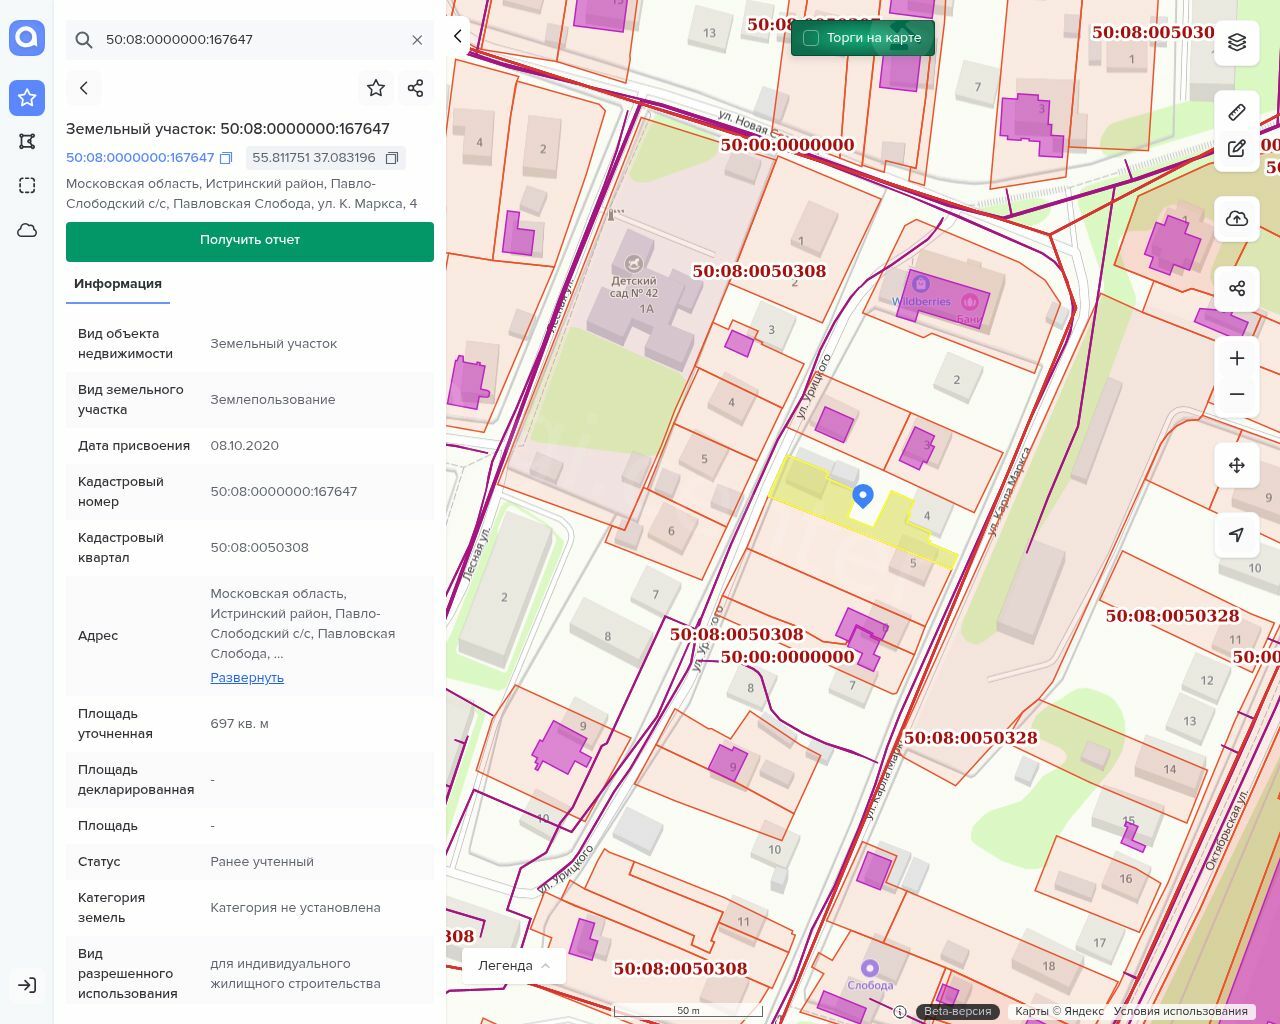The height and width of the screenshot is (1024, 1280).
Task: Zoom in on the map
Action: (1237, 358)
